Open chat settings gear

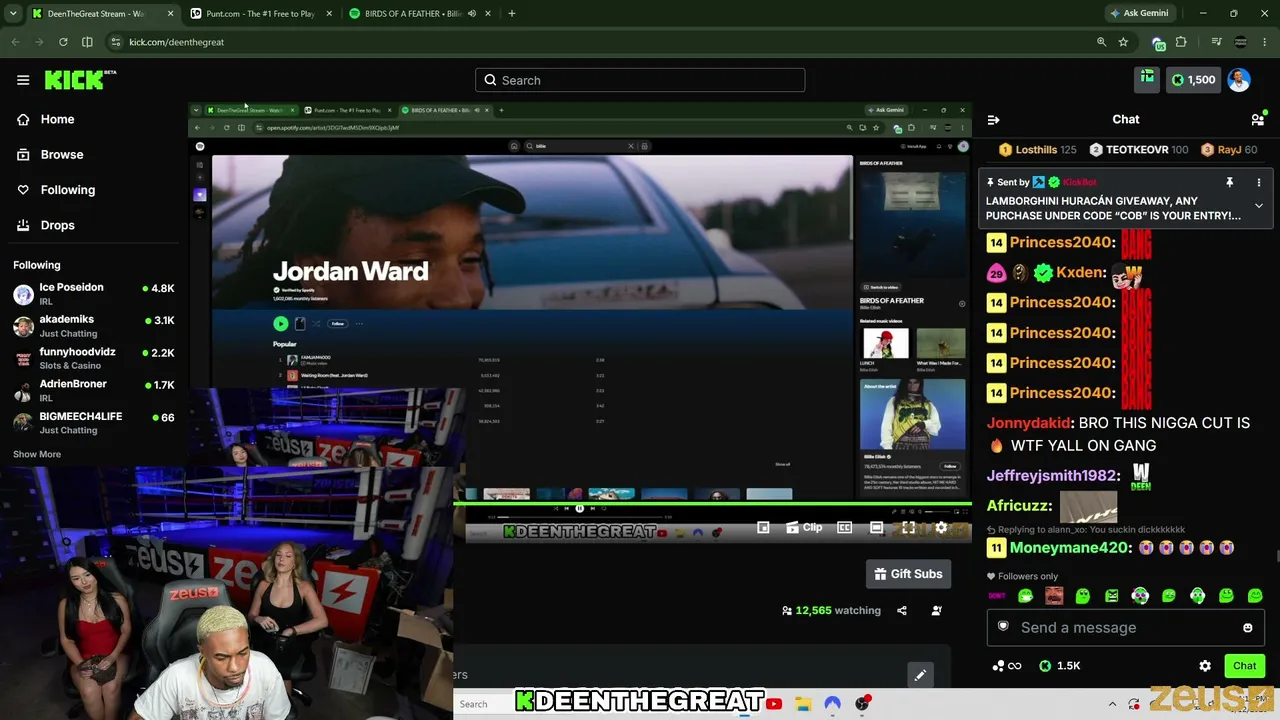(1205, 666)
